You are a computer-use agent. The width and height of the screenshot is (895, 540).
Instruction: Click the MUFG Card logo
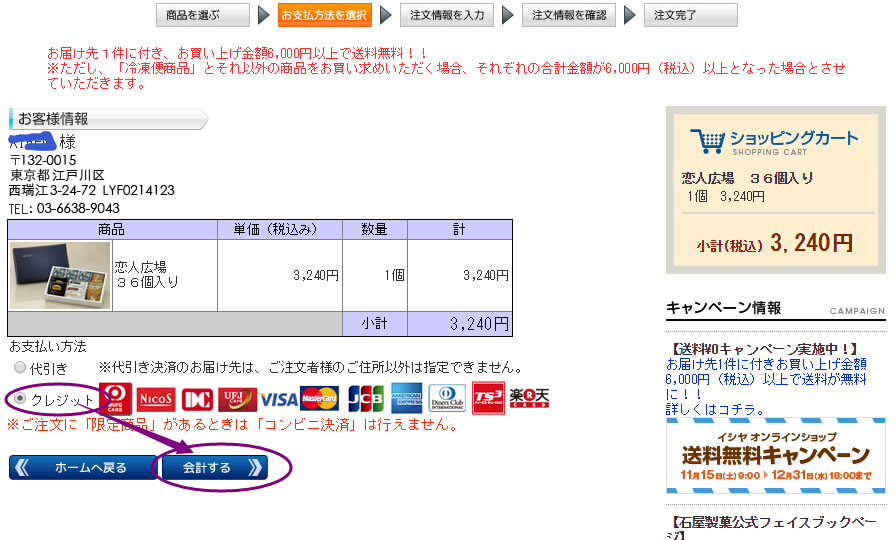click(x=115, y=399)
